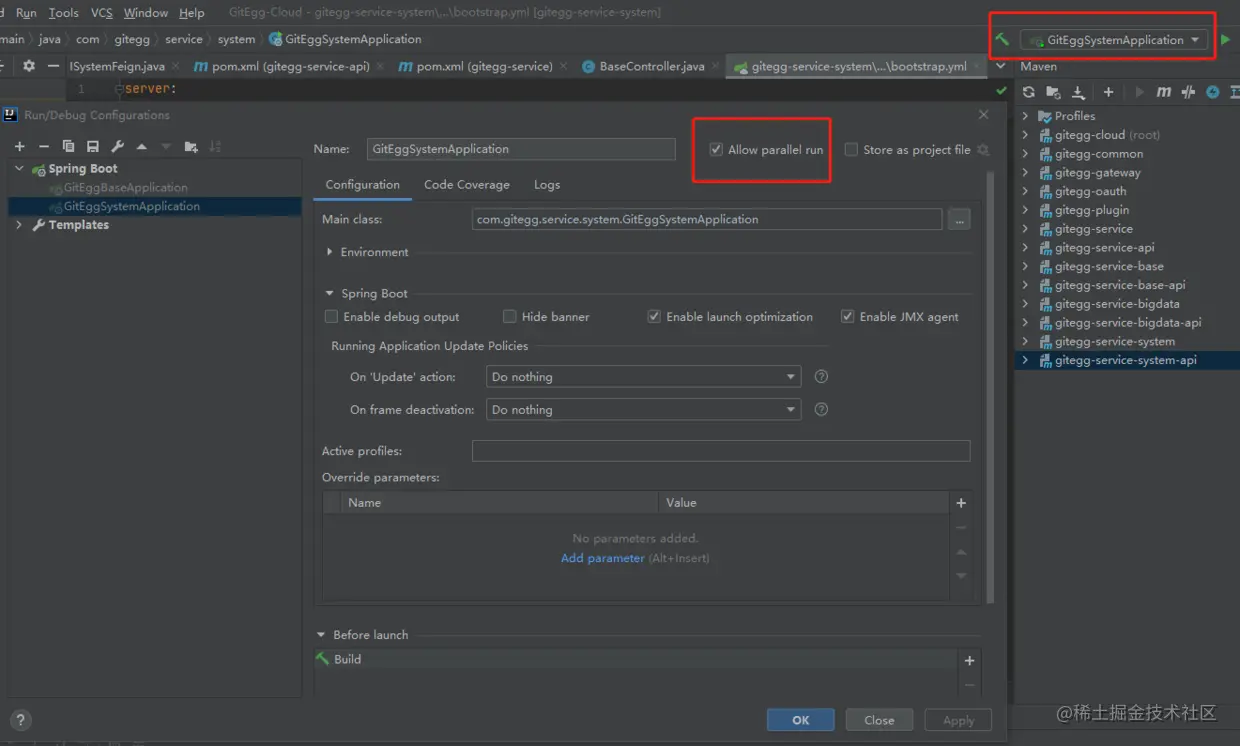Remove configuration with minus icon
Screen dimensions: 1240x746
[x=43, y=146]
